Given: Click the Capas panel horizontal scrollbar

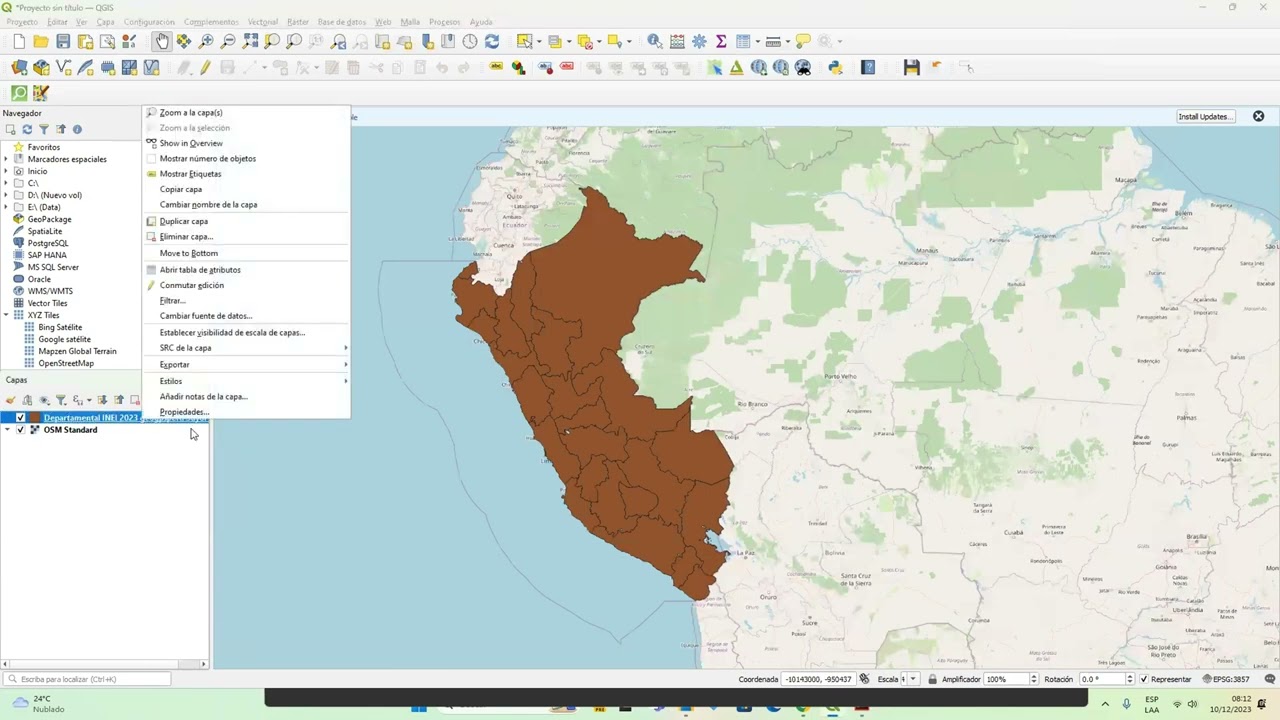Looking at the screenshot, I should coord(104,664).
